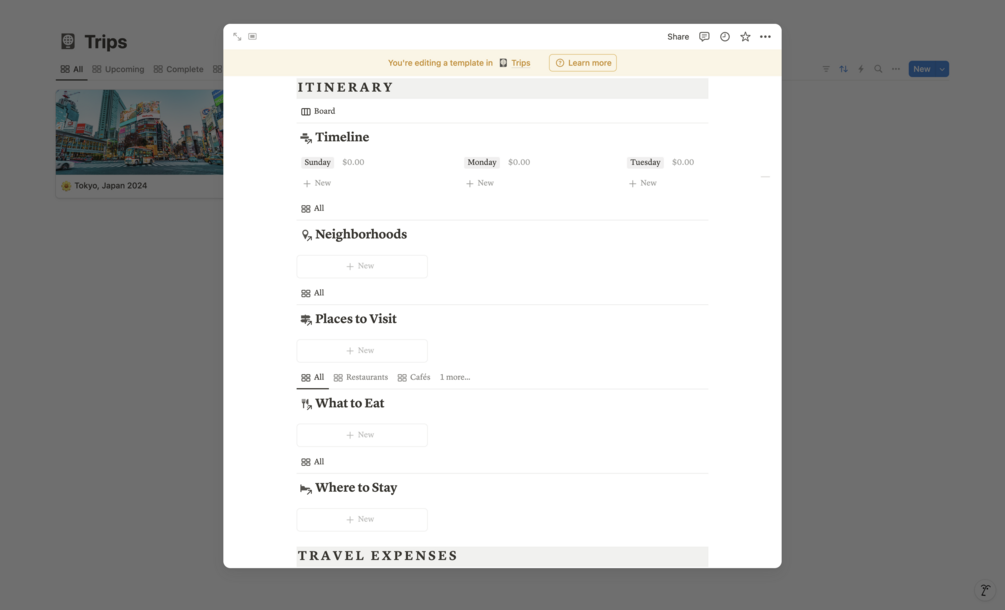1005x610 pixels.
Task: Switch peek mode with the layout icon
Action: (x=253, y=37)
